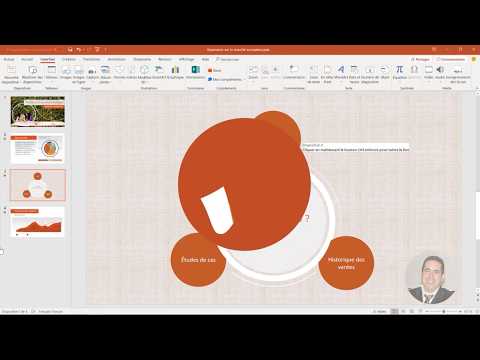
Task: Open the Commentaires pane button
Action: 451,59
